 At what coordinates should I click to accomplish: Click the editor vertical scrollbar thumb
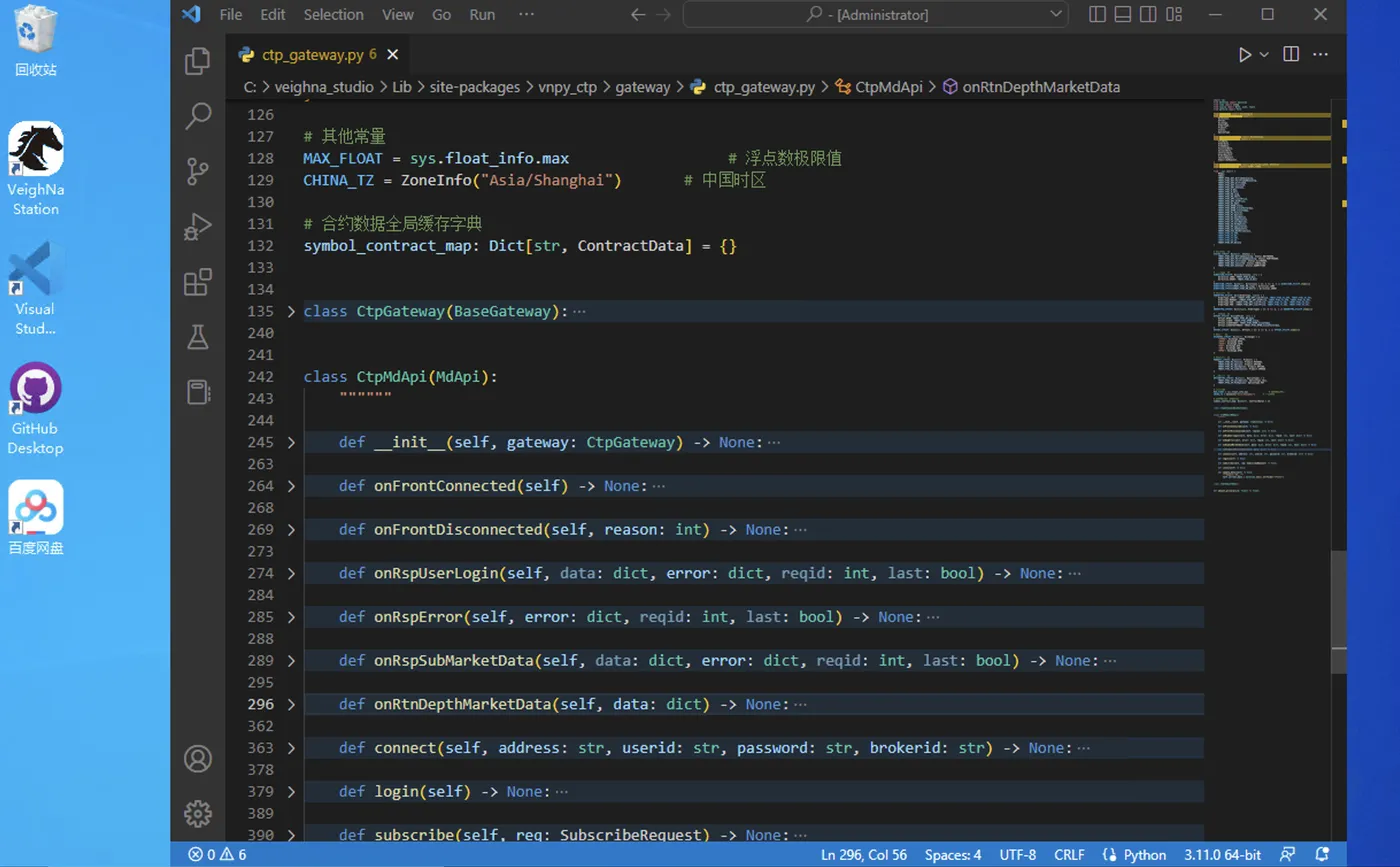(1339, 612)
